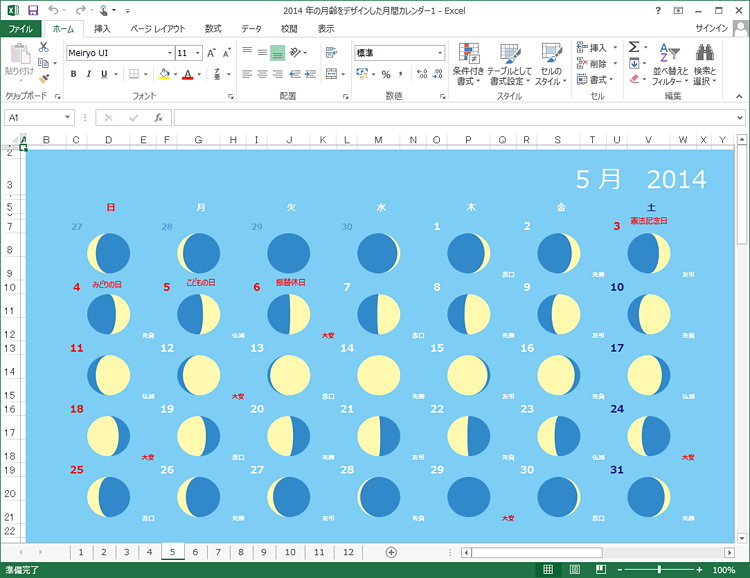Open the font size 11 dropdown
Viewport: 750px width, 578px height.
[197, 53]
